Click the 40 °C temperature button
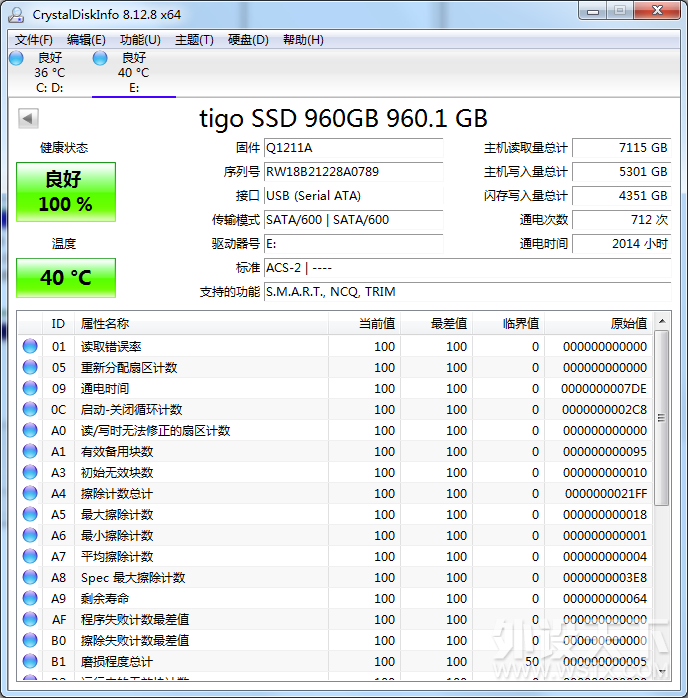The image size is (688, 698). [66, 278]
